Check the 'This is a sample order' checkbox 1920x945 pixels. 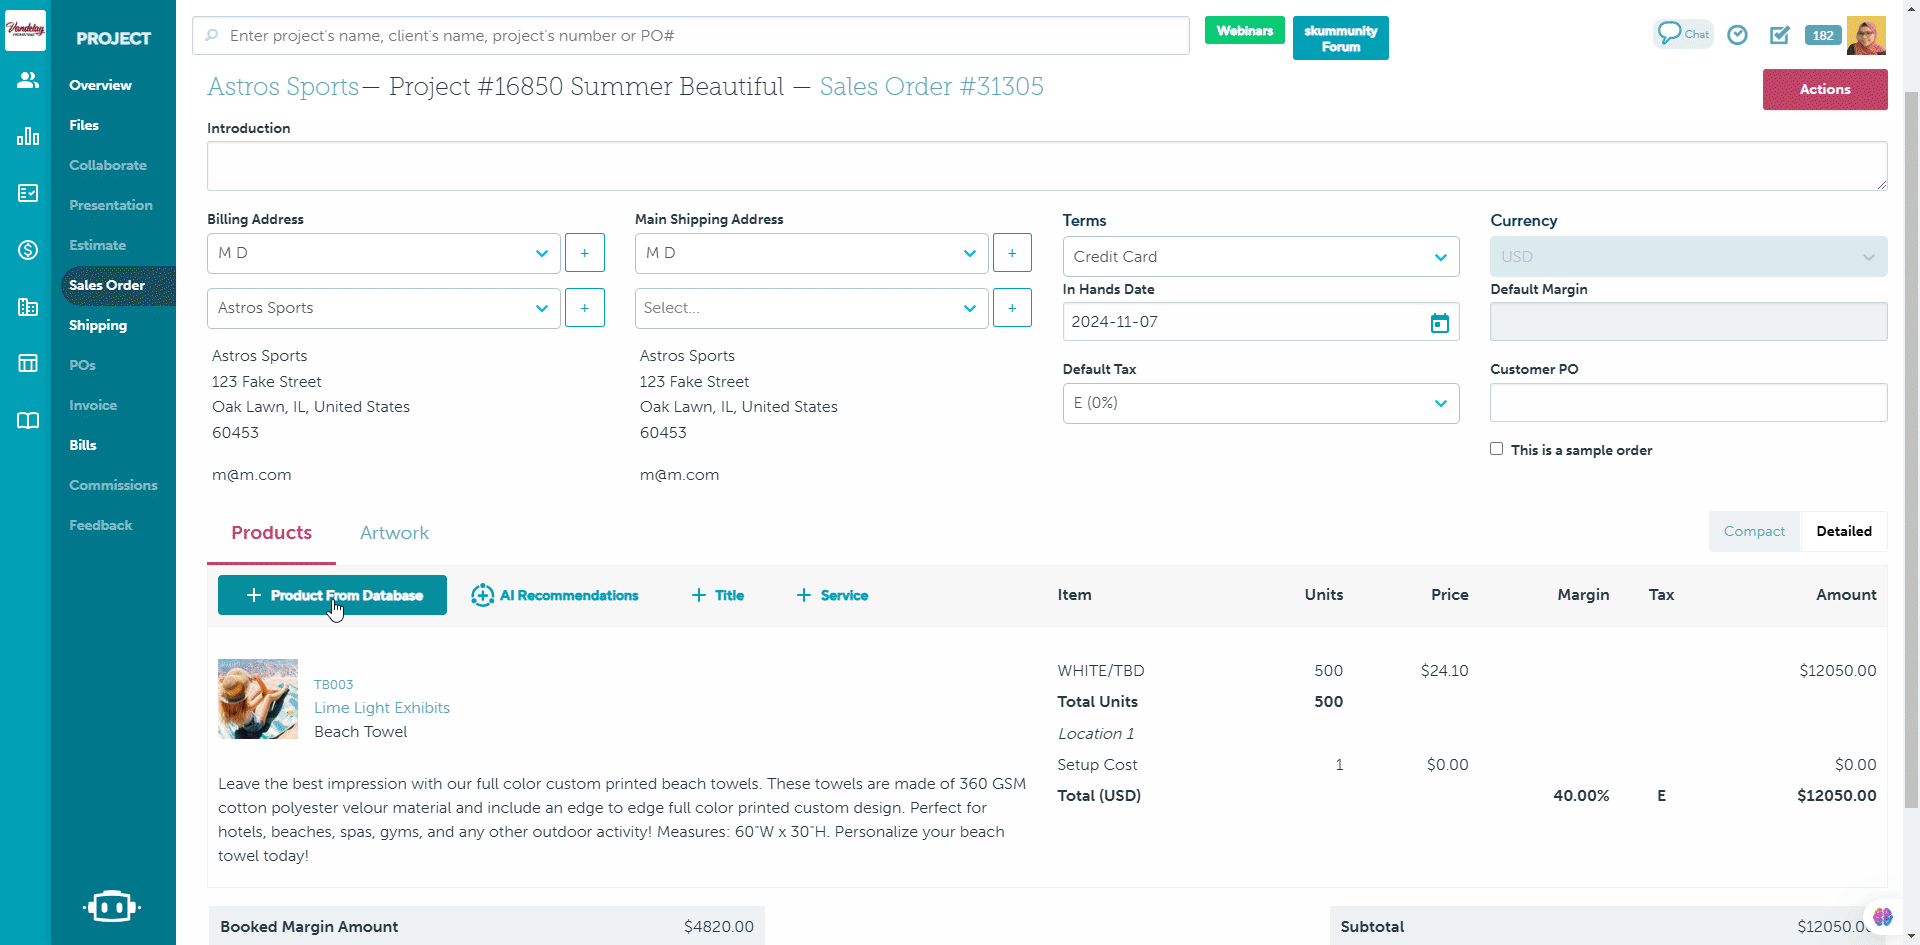point(1496,449)
